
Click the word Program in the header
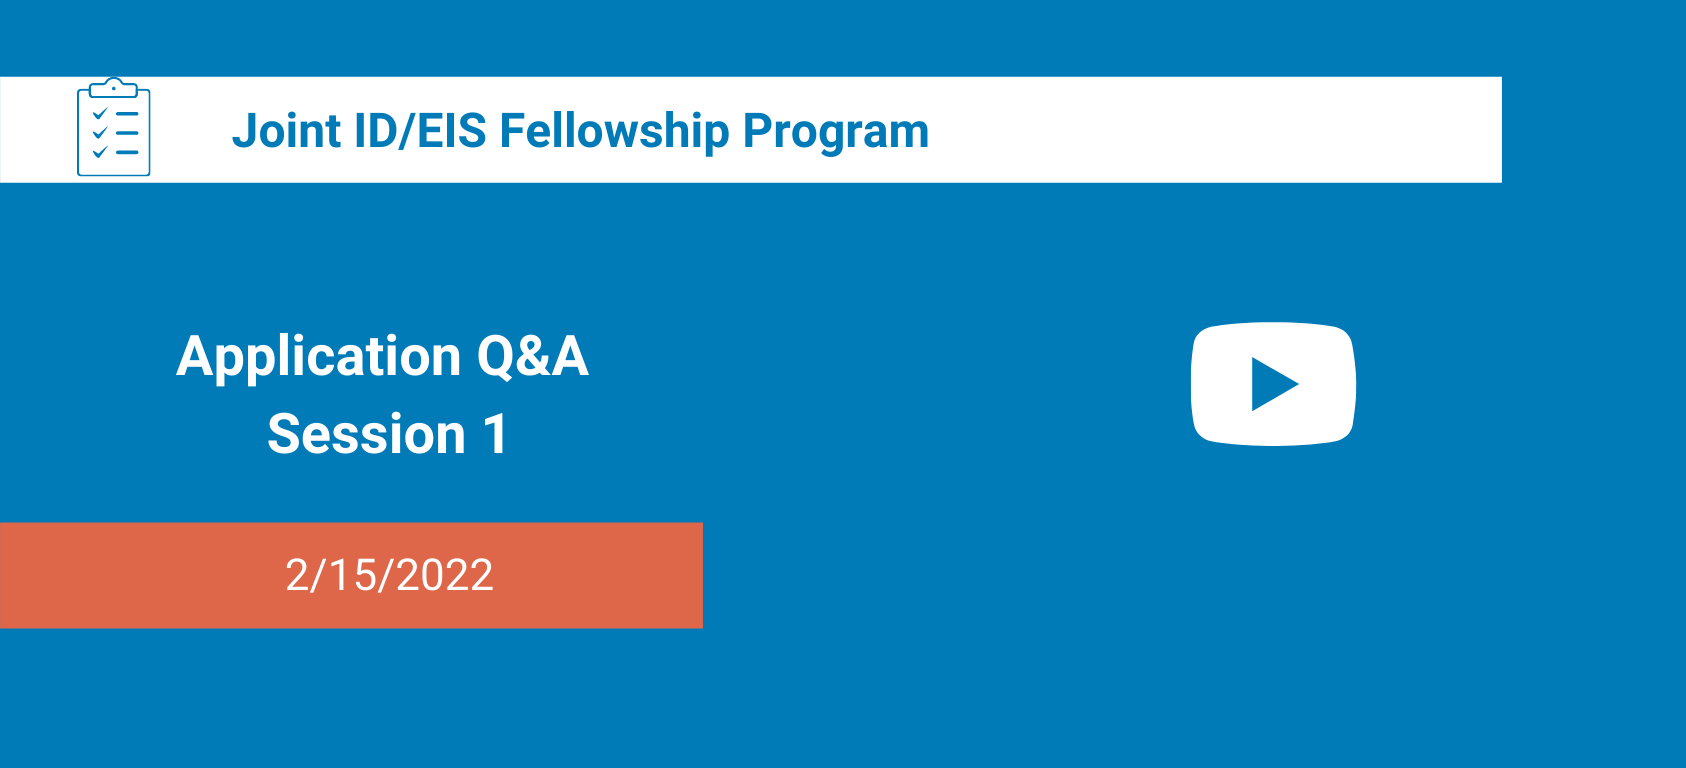(836, 131)
